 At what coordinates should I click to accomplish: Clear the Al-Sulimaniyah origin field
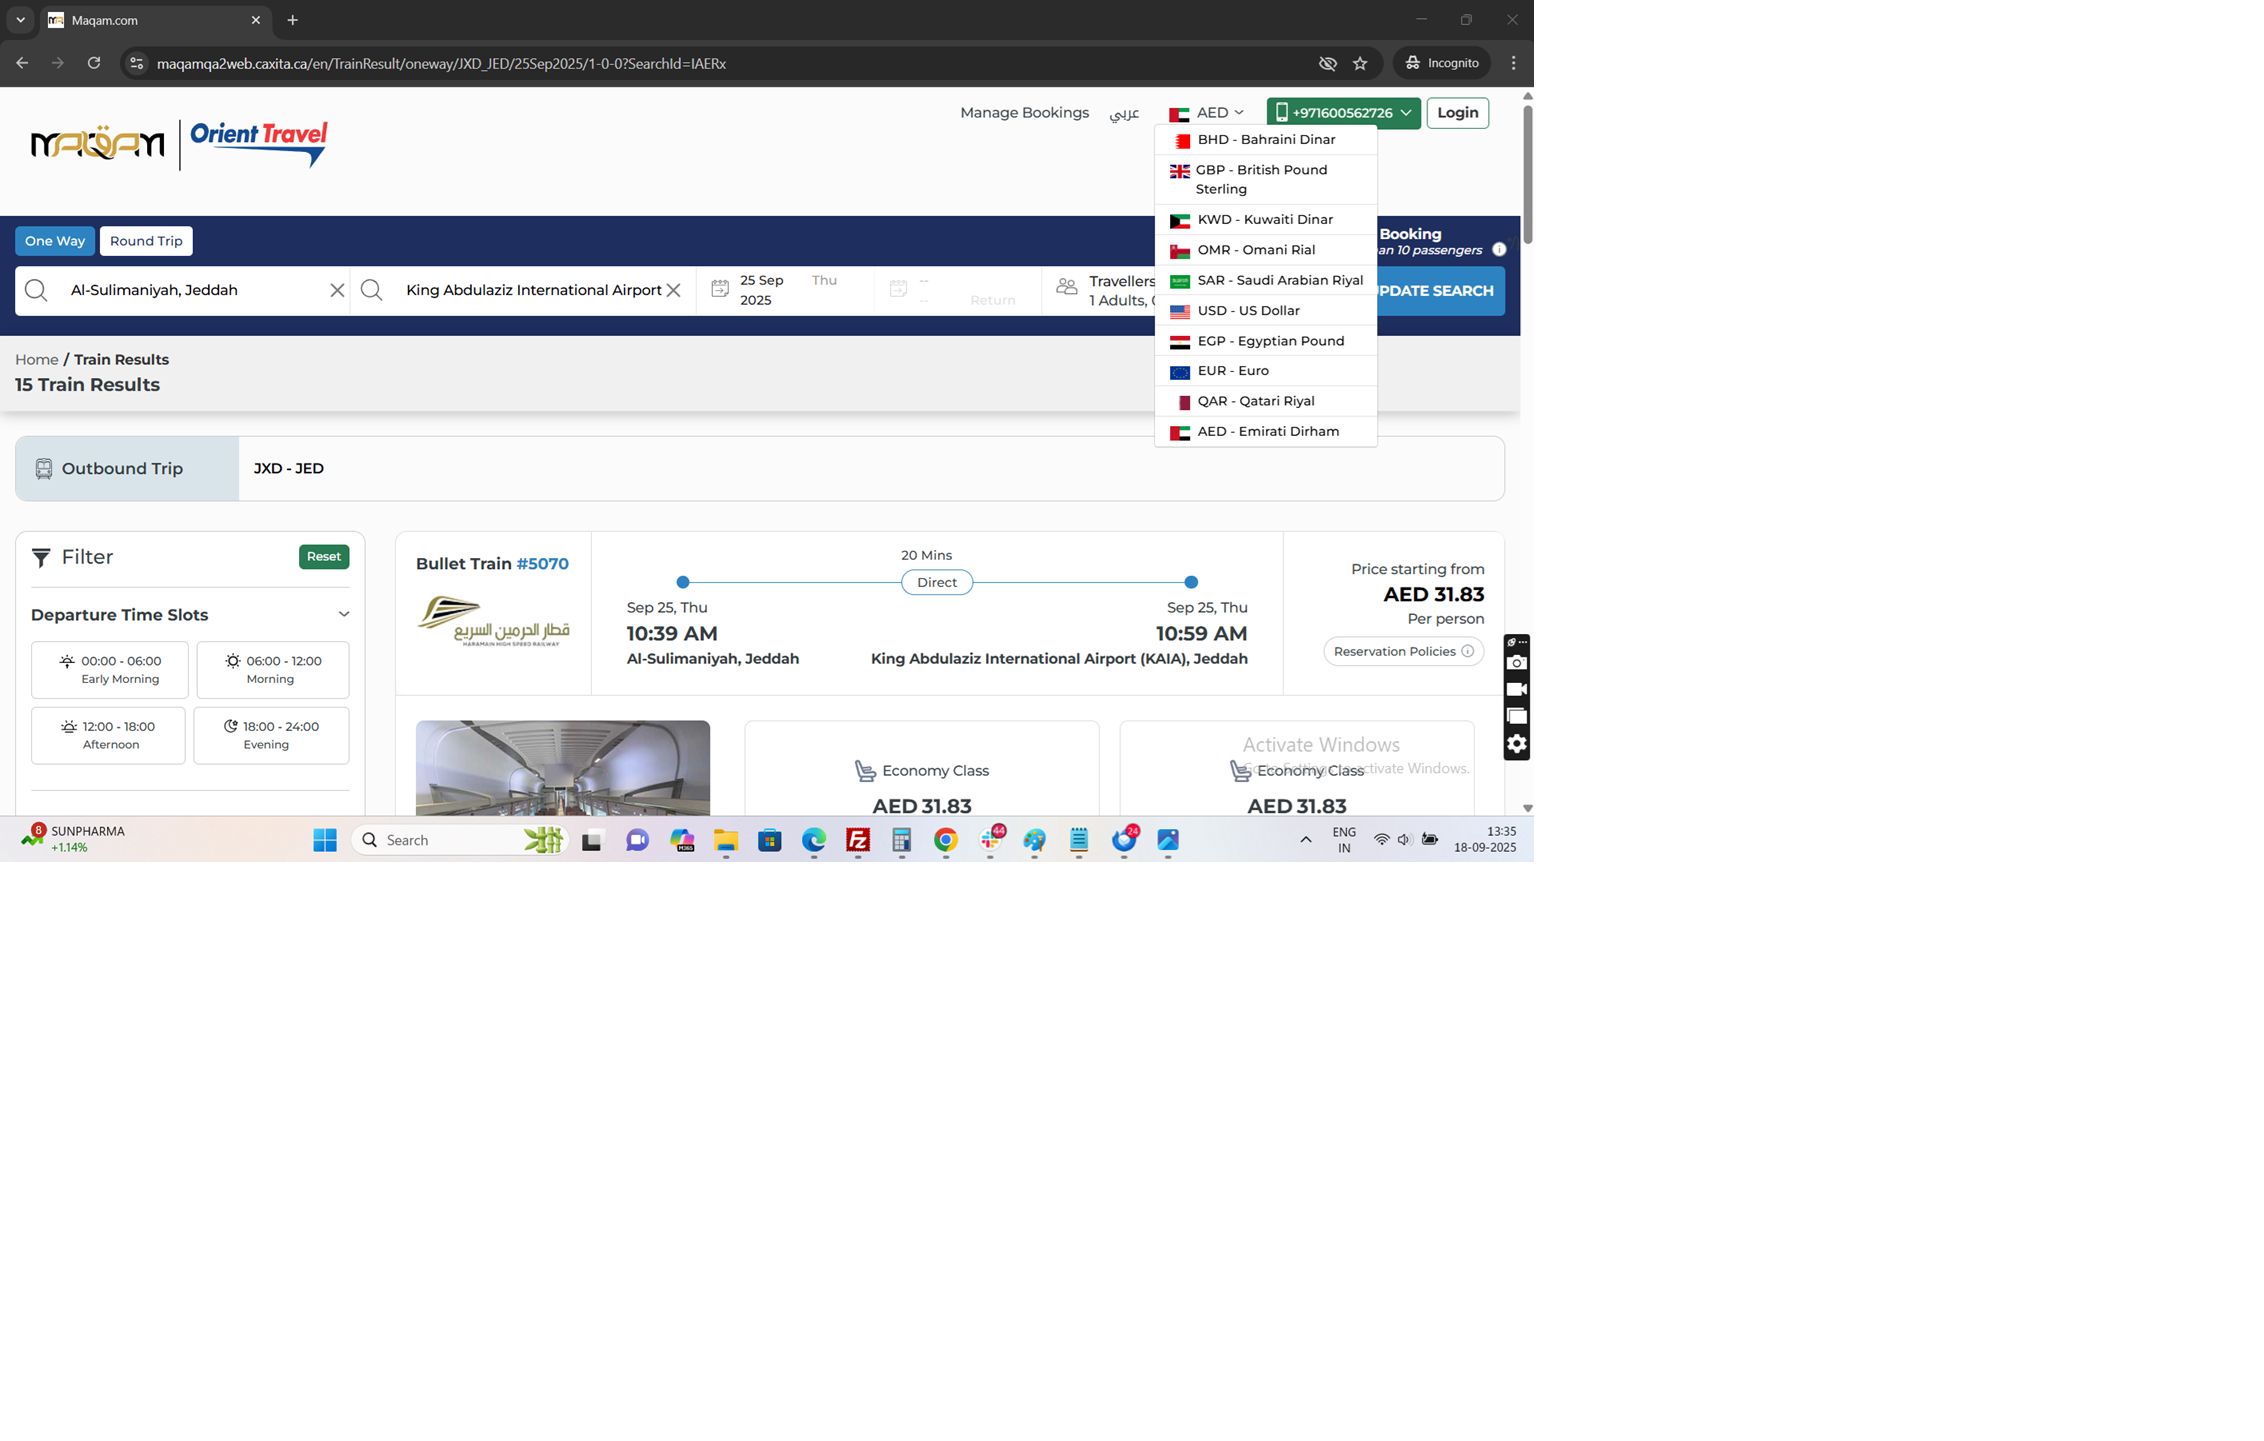[x=337, y=290]
